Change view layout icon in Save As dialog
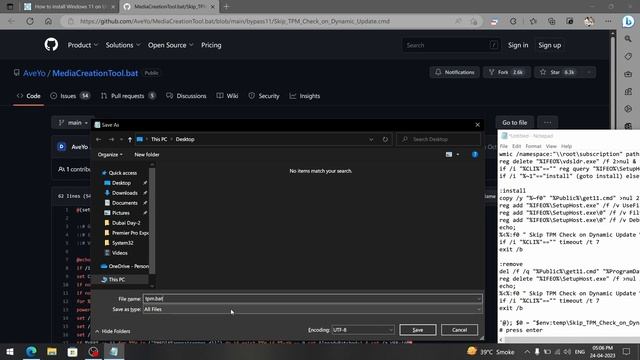This screenshot has height=360, width=640. [x=449, y=154]
